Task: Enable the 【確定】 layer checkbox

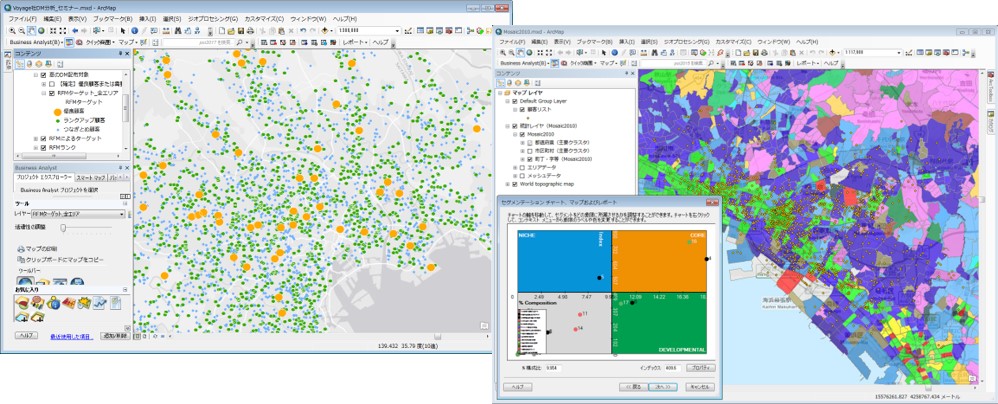Action: tap(52, 84)
